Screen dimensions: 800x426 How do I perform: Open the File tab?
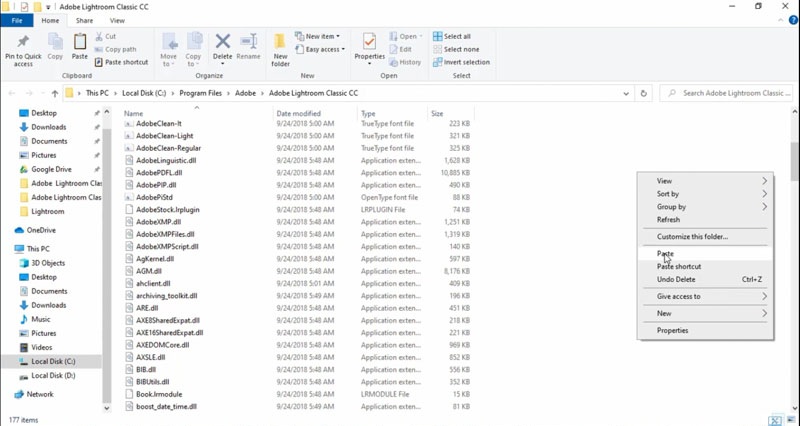pyautogui.click(x=17, y=20)
